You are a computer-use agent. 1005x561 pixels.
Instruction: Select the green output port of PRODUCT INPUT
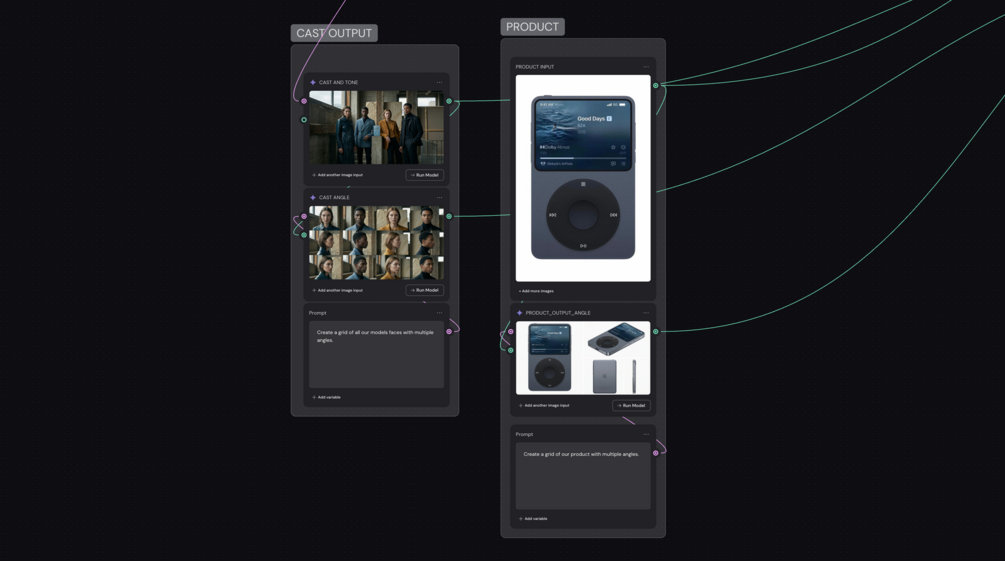click(655, 85)
